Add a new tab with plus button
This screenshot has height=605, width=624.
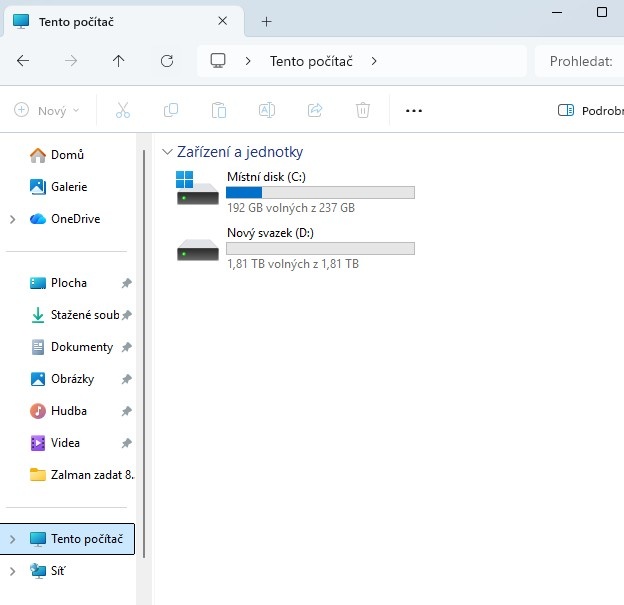point(266,21)
